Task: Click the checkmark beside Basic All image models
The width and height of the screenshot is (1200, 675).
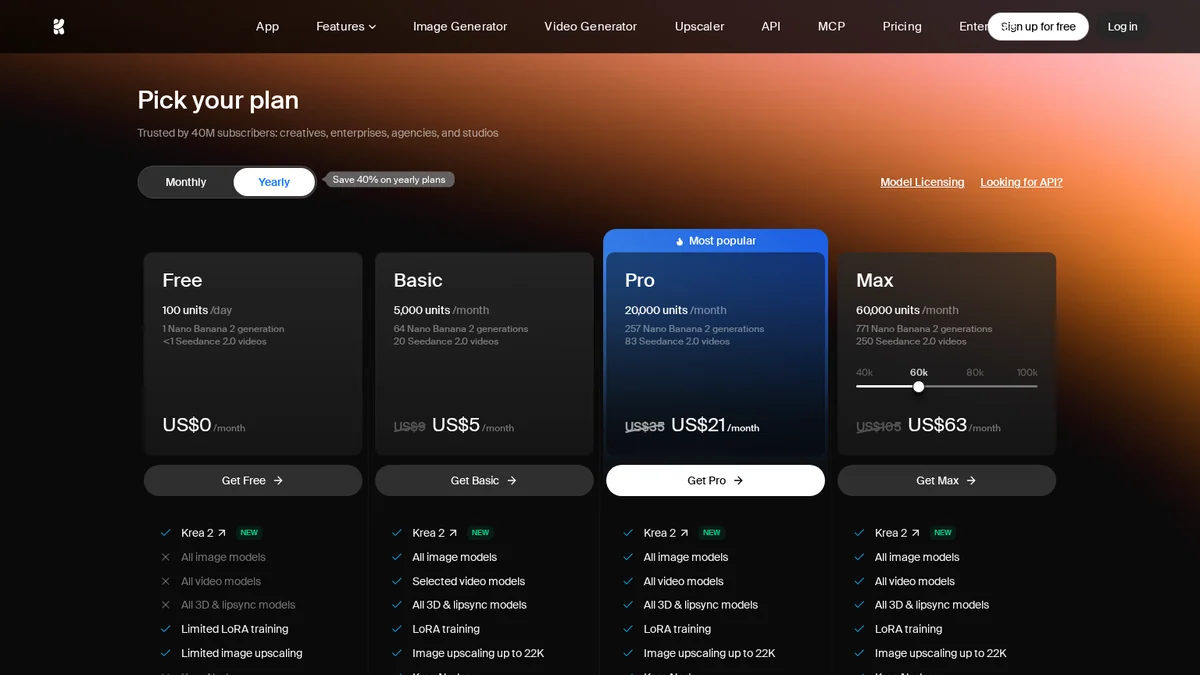Action: tap(397, 557)
